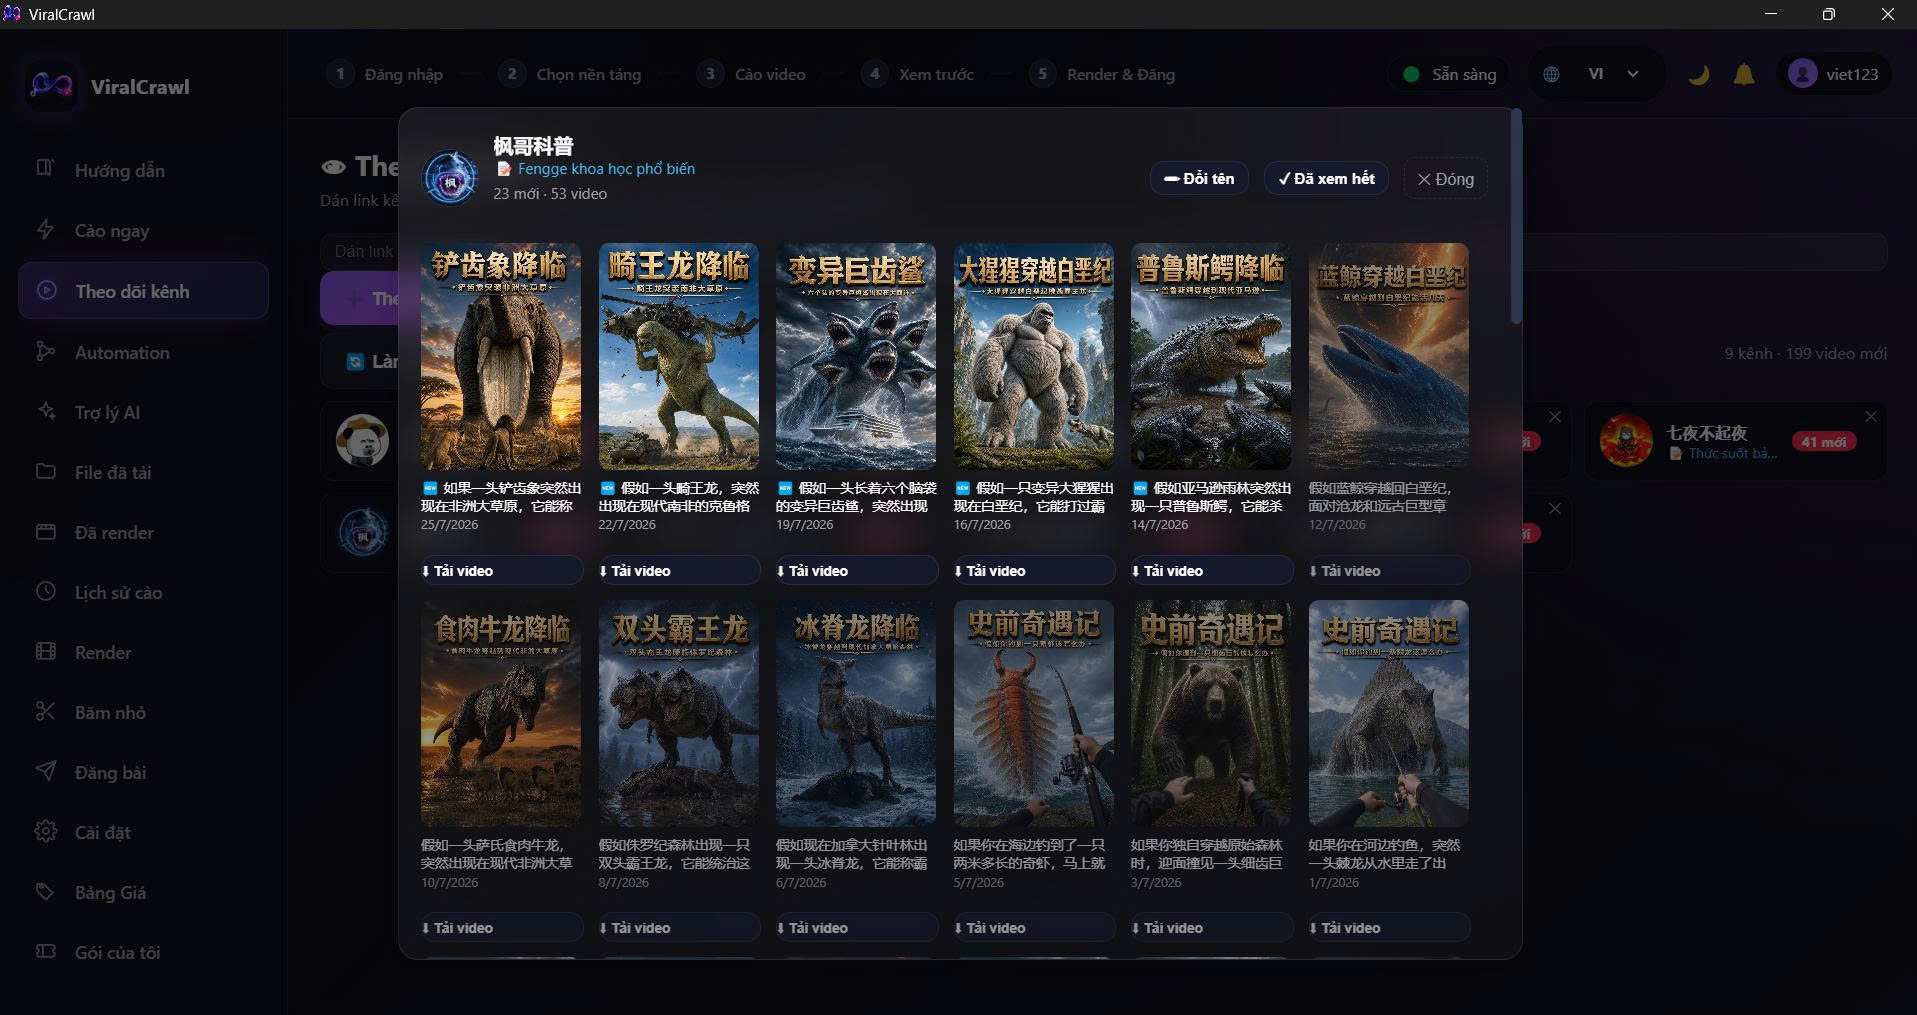Image resolution: width=1917 pixels, height=1015 pixels.
Task: Click the globe language icon
Action: pos(1551,74)
